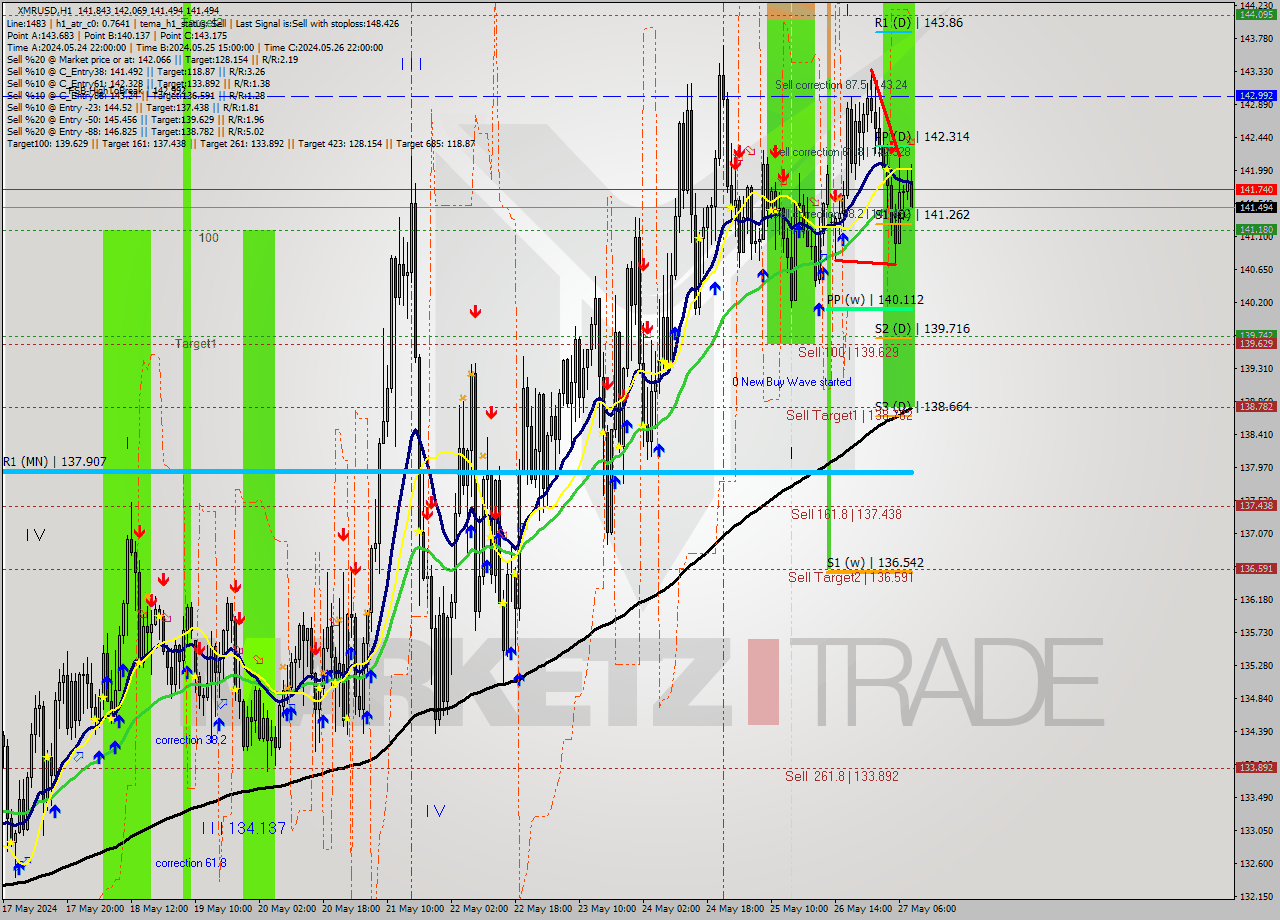Image resolution: width=1280 pixels, height=920 pixels.
Task: Select the 'S2 (D) | 139.716' pivot label
Action: point(922,328)
